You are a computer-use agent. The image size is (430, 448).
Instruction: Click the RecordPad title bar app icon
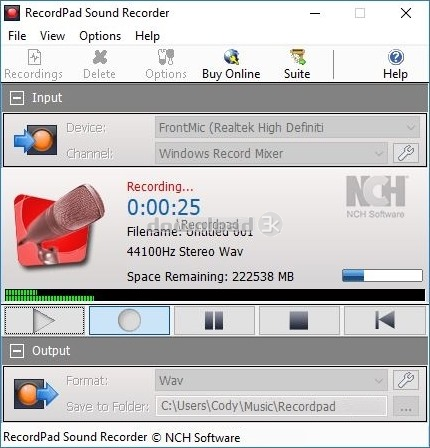[x=12, y=13]
